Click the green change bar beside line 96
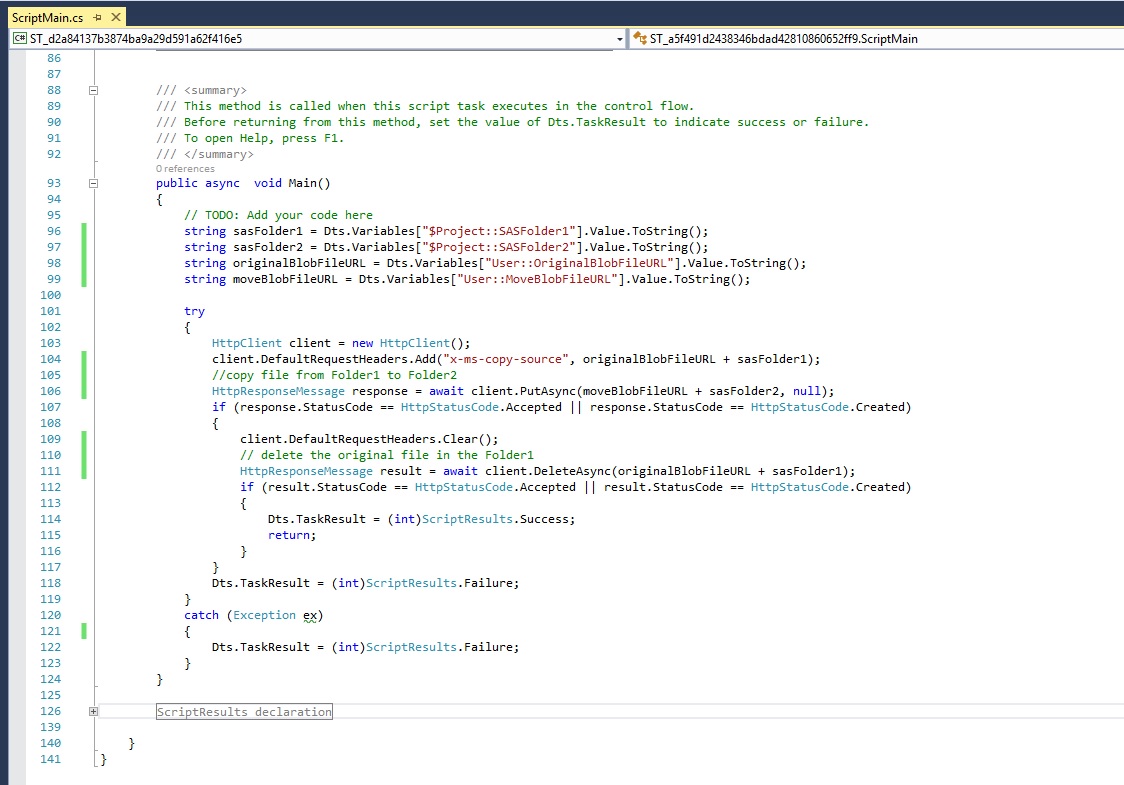1124x785 pixels. click(x=84, y=231)
